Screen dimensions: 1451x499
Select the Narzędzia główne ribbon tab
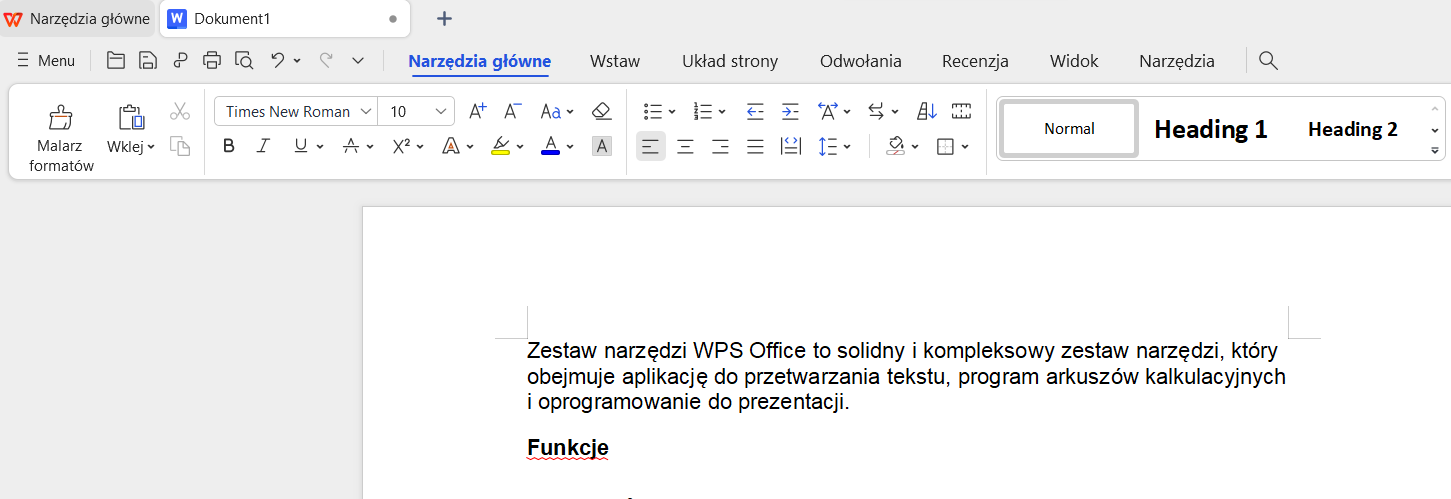click(480, 61)
